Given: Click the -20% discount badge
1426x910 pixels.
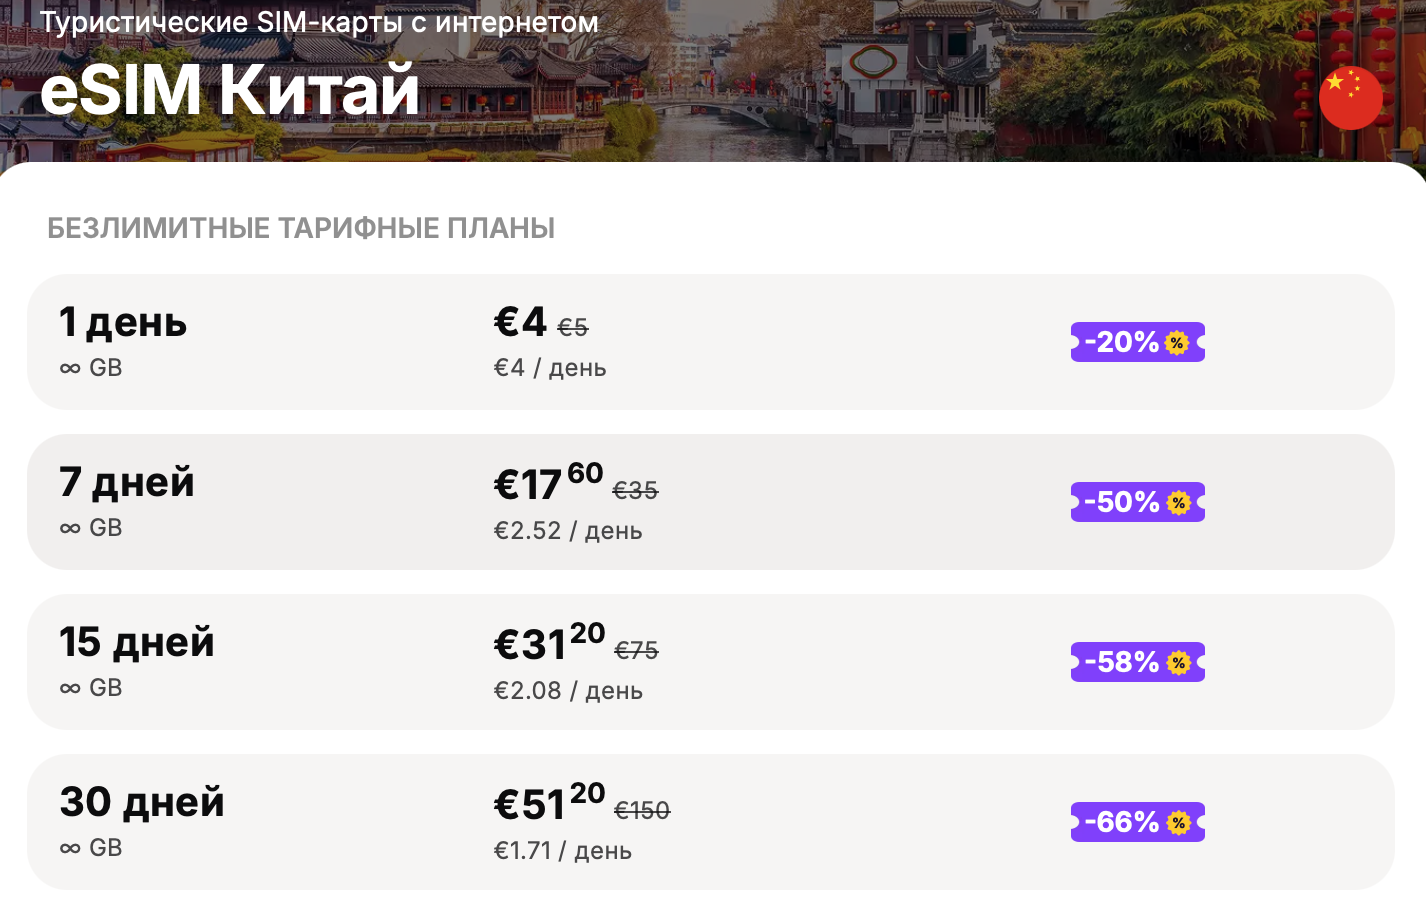Looking at the screenshot, I should (1137, 342).
